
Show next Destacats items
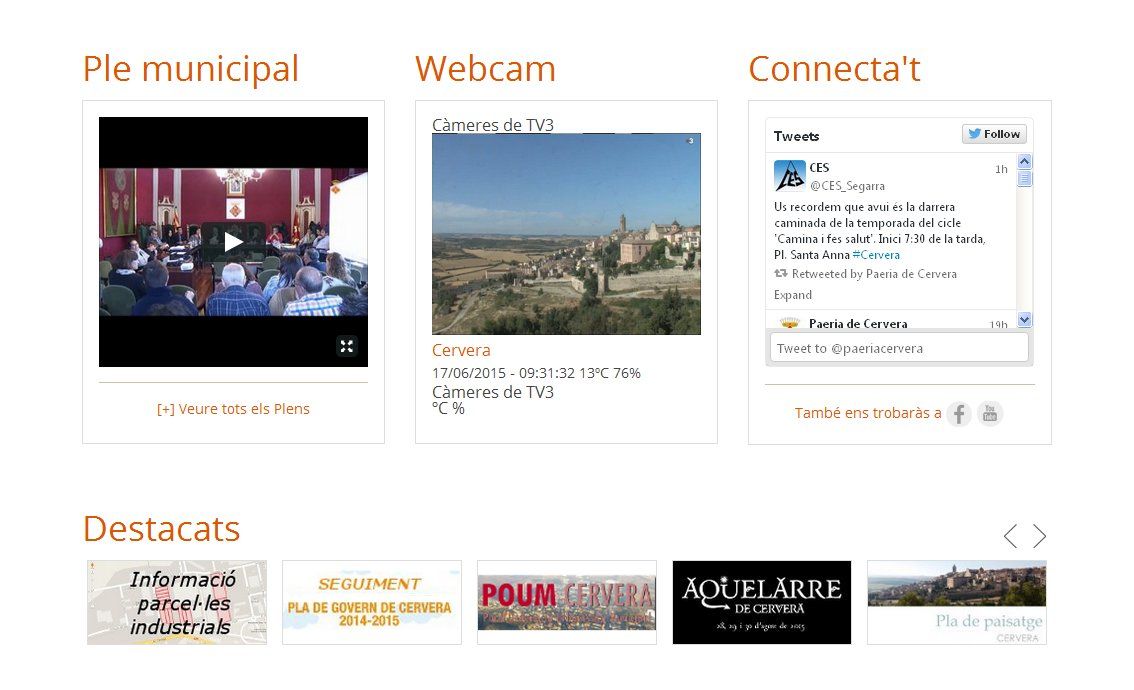[1040, 536]
